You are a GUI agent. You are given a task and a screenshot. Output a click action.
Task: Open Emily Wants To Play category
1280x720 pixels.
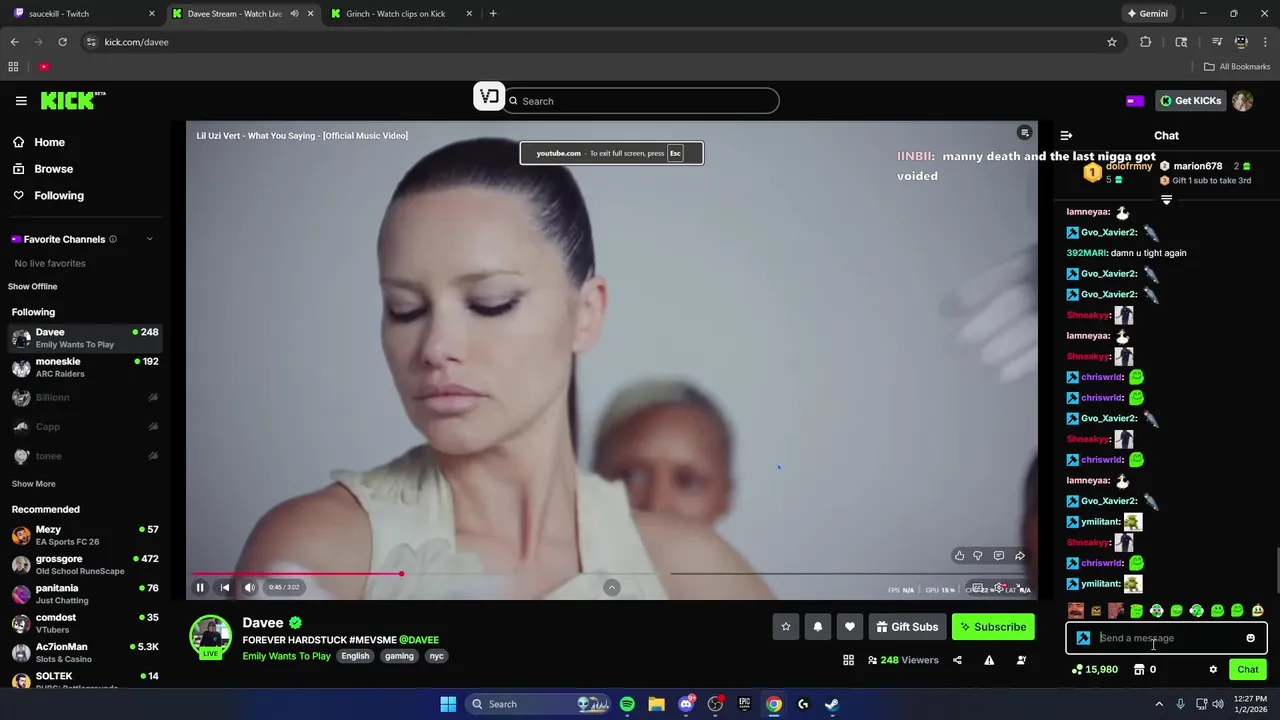tap(286, 656)
